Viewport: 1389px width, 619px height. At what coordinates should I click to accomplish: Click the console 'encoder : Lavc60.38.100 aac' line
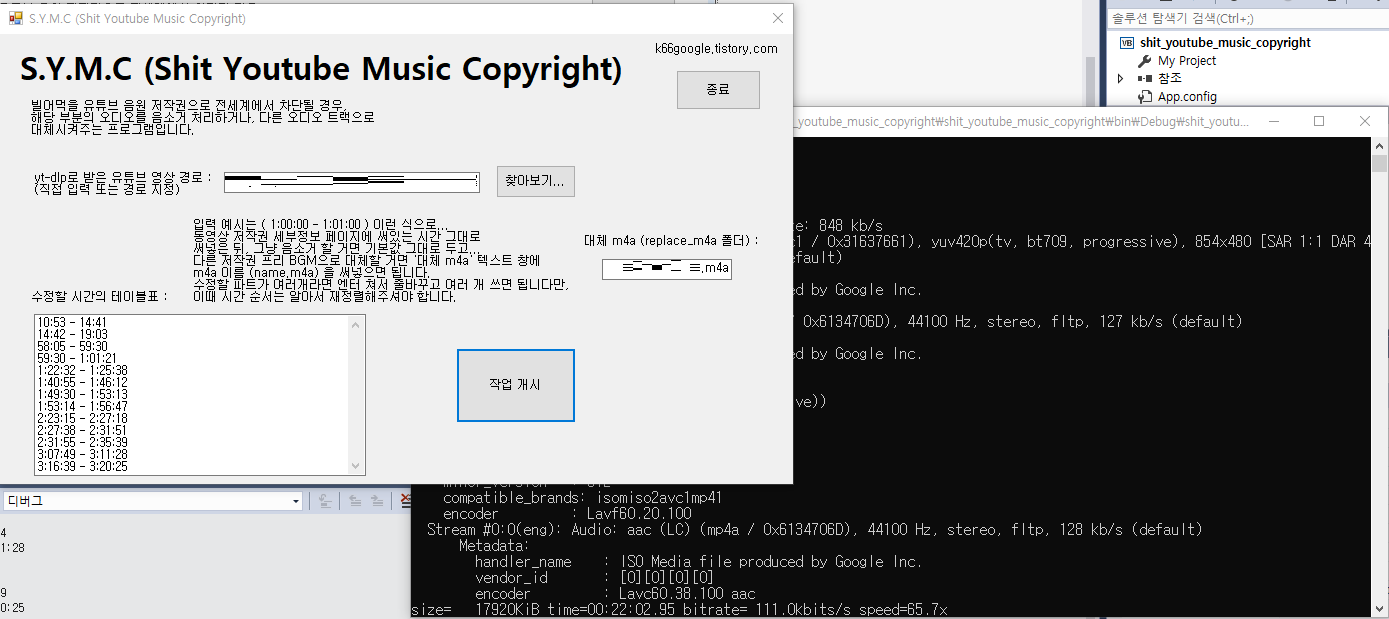click(x=617, y=593)
